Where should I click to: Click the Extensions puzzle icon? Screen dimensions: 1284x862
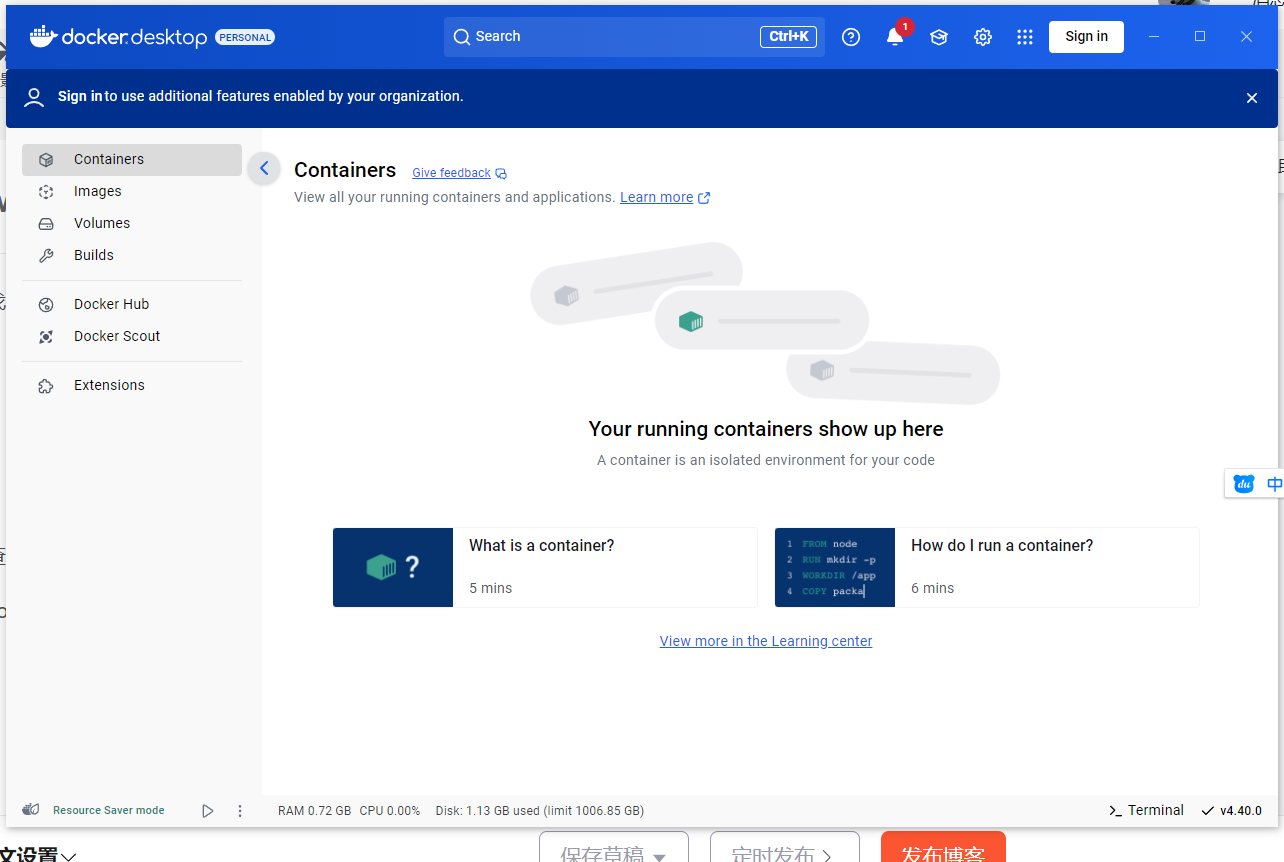[x=46, y=386]
